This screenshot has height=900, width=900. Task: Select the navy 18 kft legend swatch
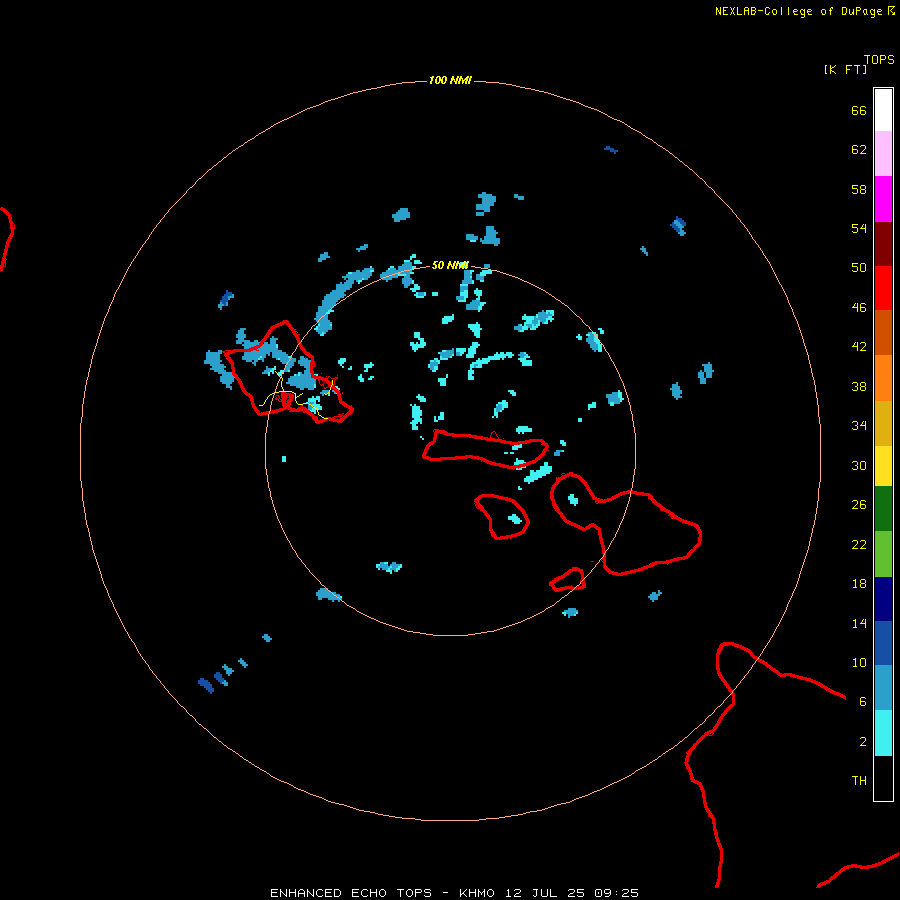pyautogui.click(x=883, y=599)
